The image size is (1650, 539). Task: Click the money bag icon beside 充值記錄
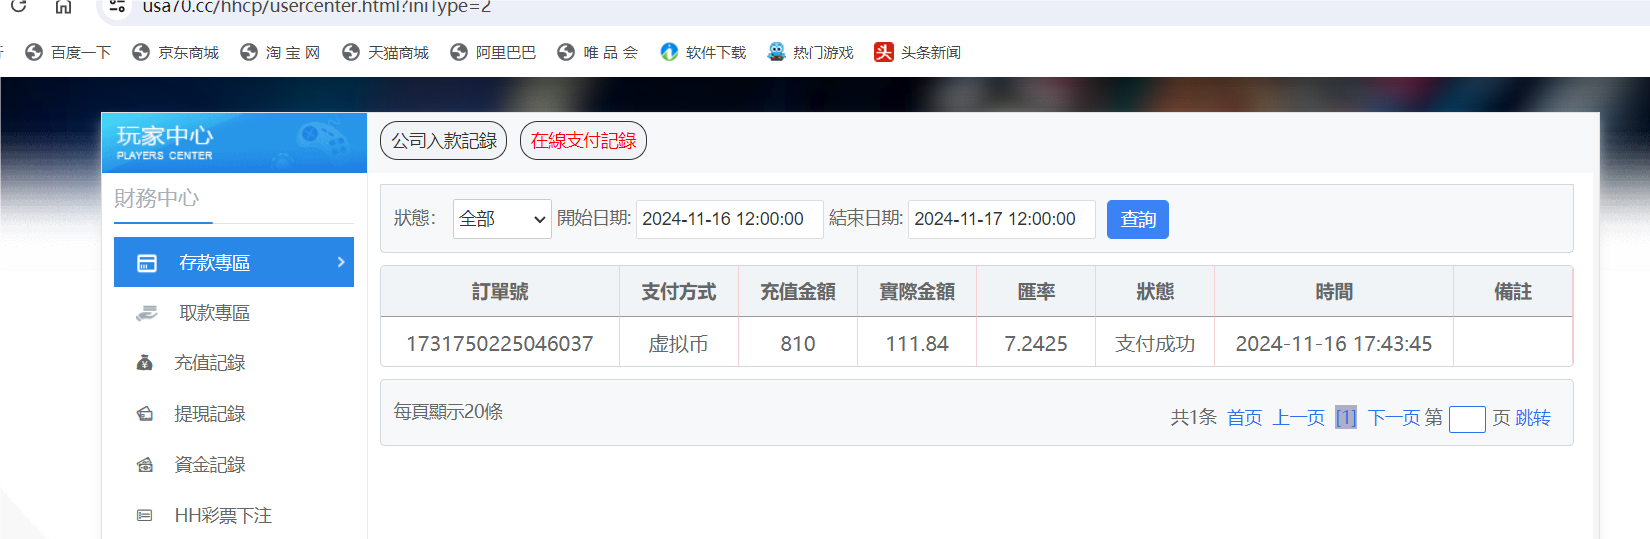(145, 363)
